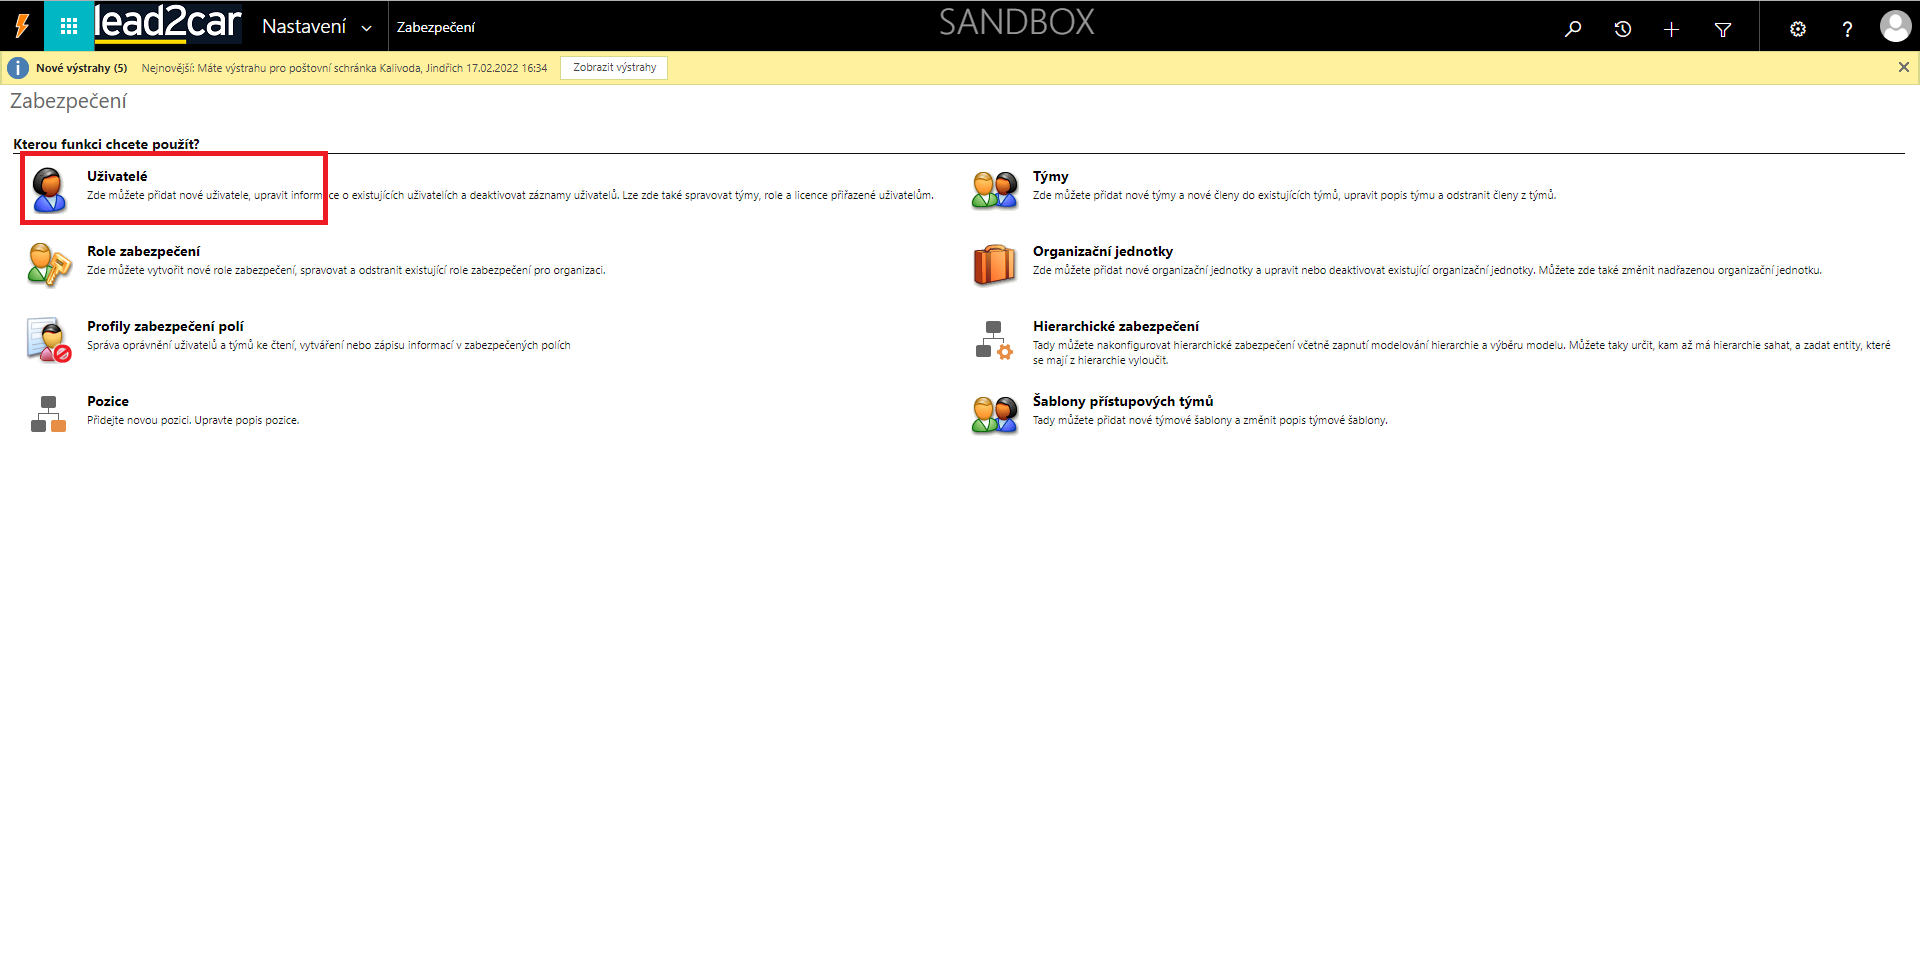This screenshot has width=1920, height=965.
Task: Click the Hierarchické zabezpečení icon
Action: [x=993, y=340]
